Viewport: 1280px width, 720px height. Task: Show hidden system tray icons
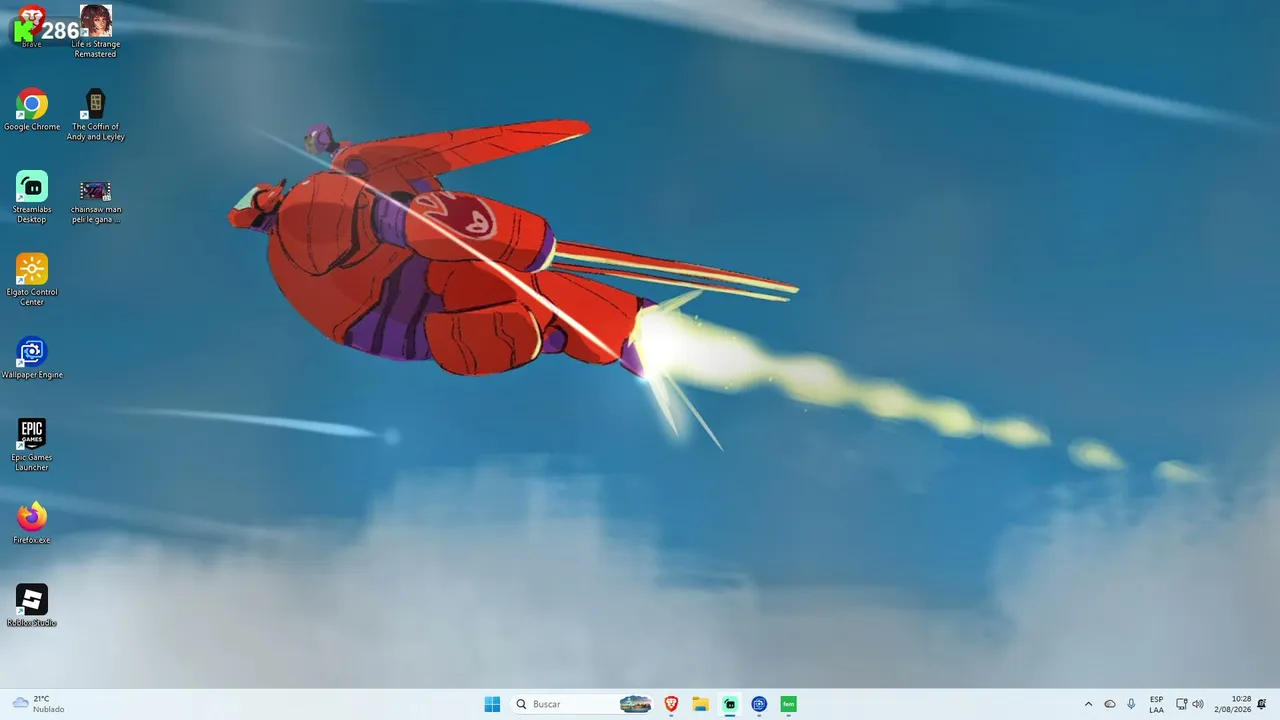click(1089, 704)
